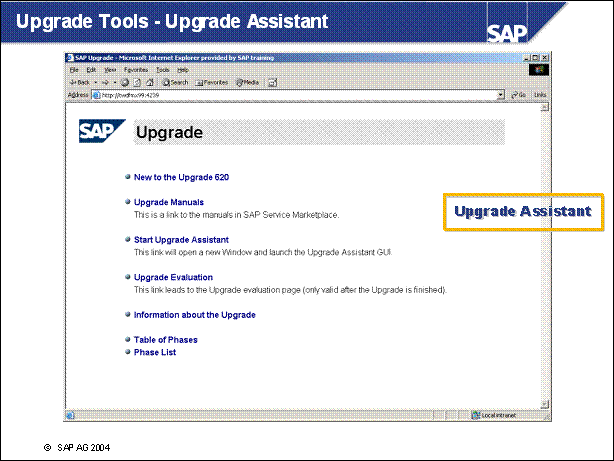Open the Search pane from toolbar
The width and height of the screenshot is (614, 461).
pos(175,82)
